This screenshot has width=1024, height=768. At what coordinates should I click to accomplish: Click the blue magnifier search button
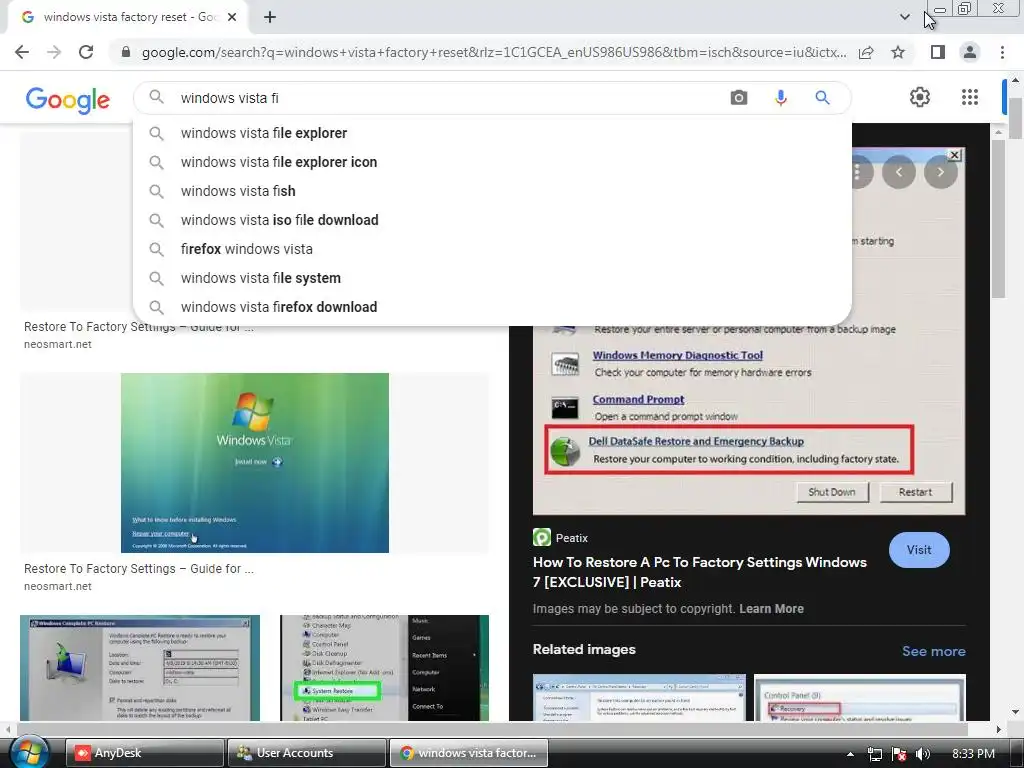(822, 98)
